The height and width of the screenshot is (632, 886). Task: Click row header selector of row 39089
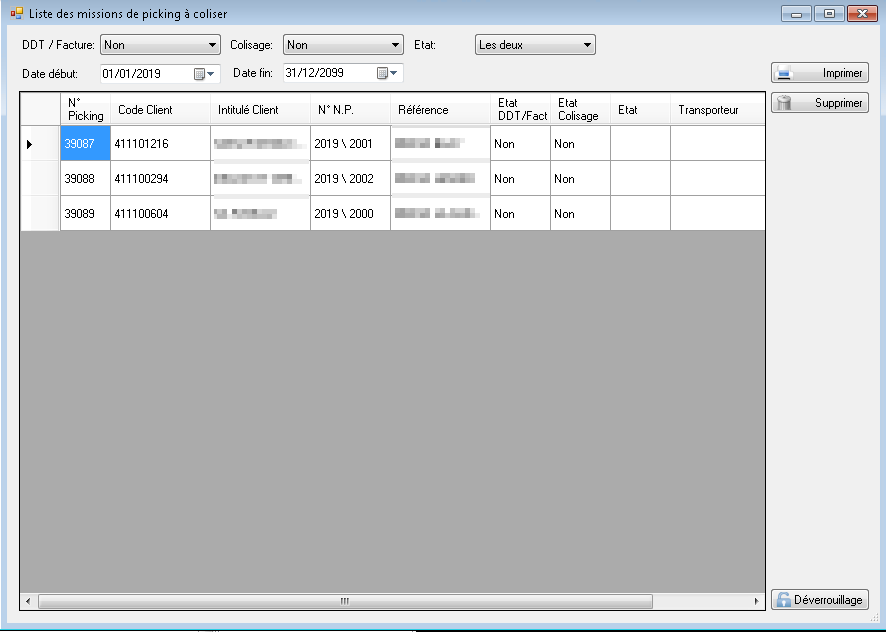click(40, 214)
